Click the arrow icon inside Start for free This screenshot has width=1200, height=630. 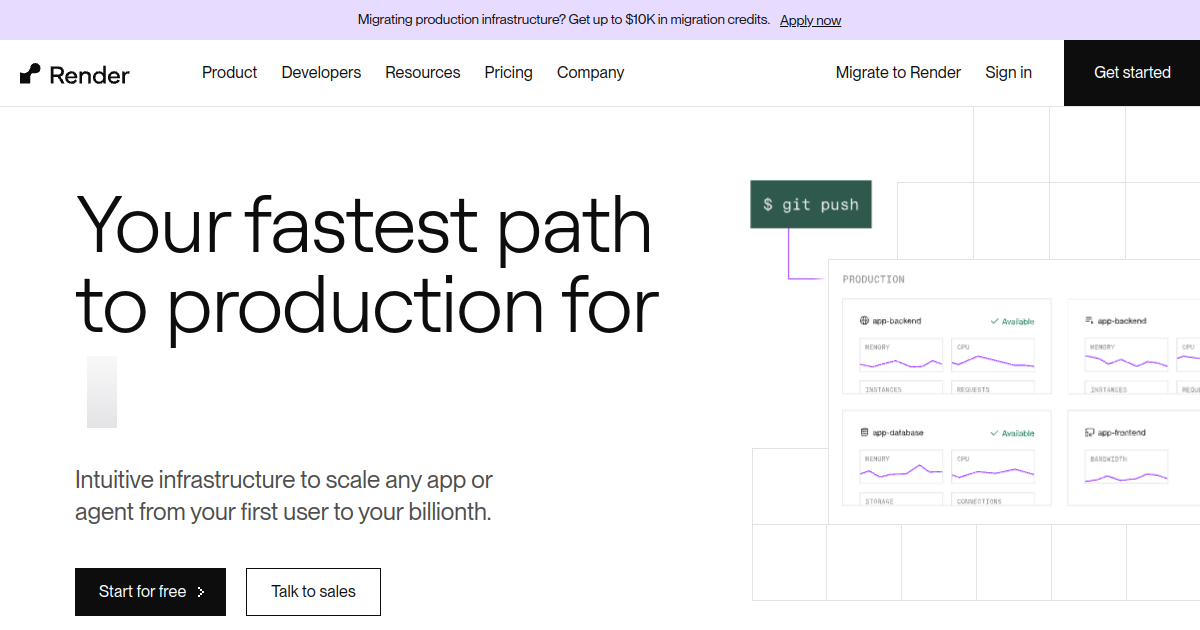(201, 592)
